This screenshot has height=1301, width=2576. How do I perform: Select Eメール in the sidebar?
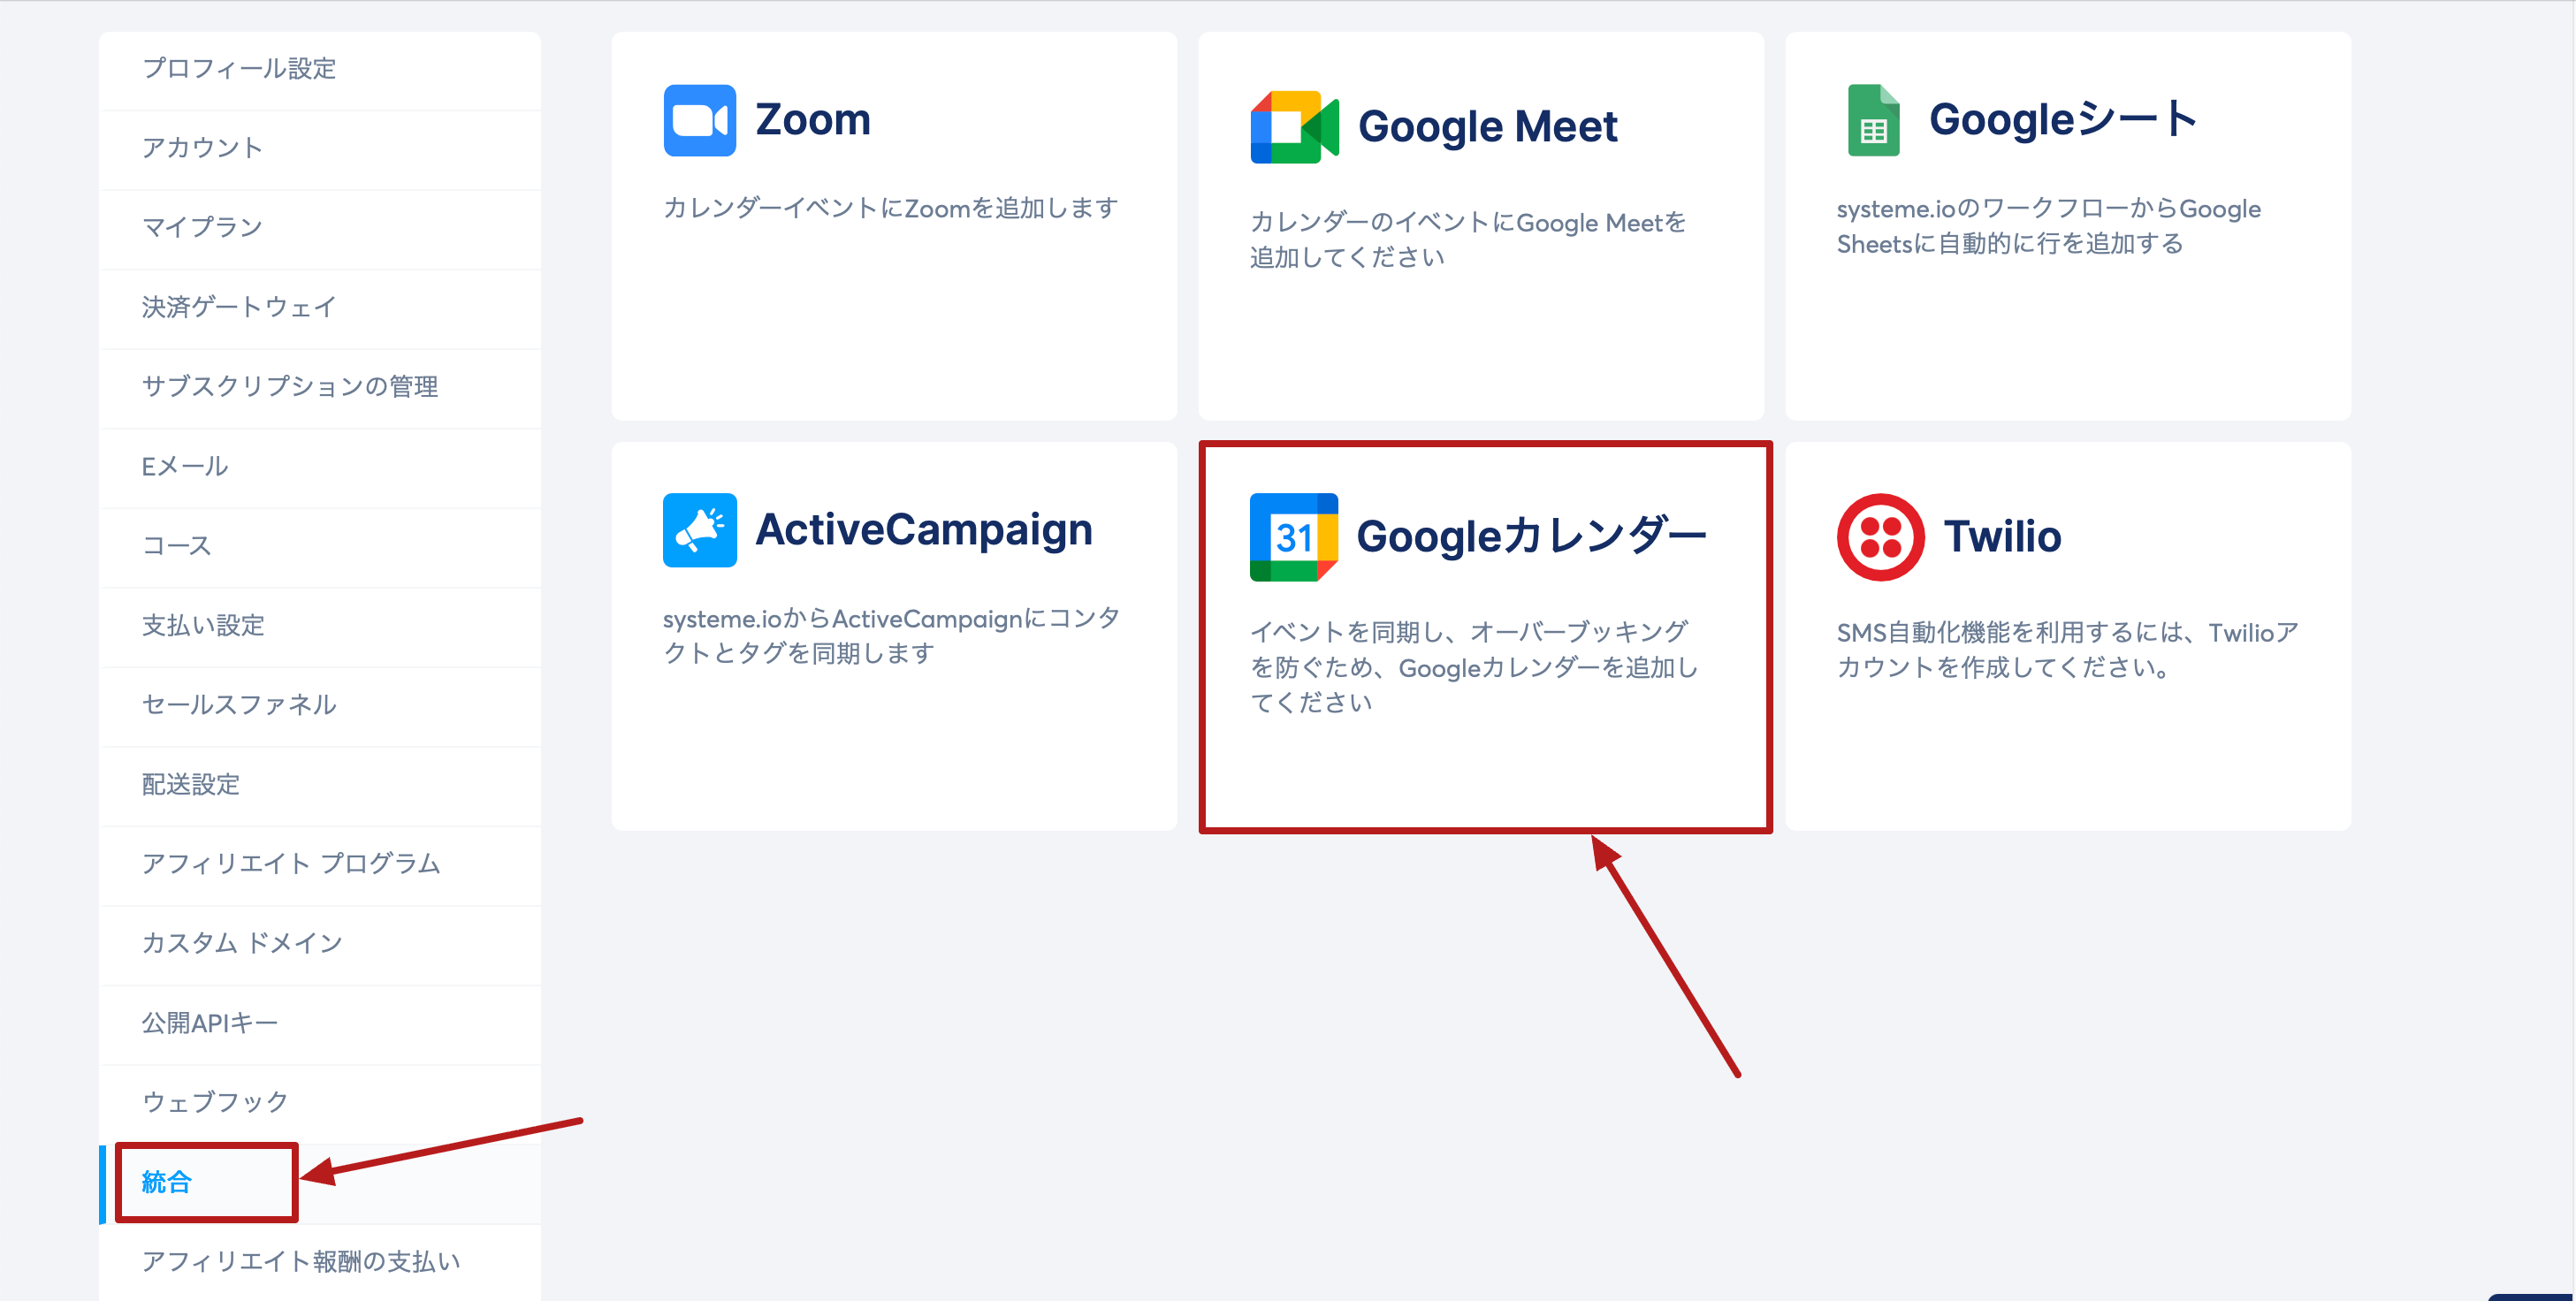(185, 467)
